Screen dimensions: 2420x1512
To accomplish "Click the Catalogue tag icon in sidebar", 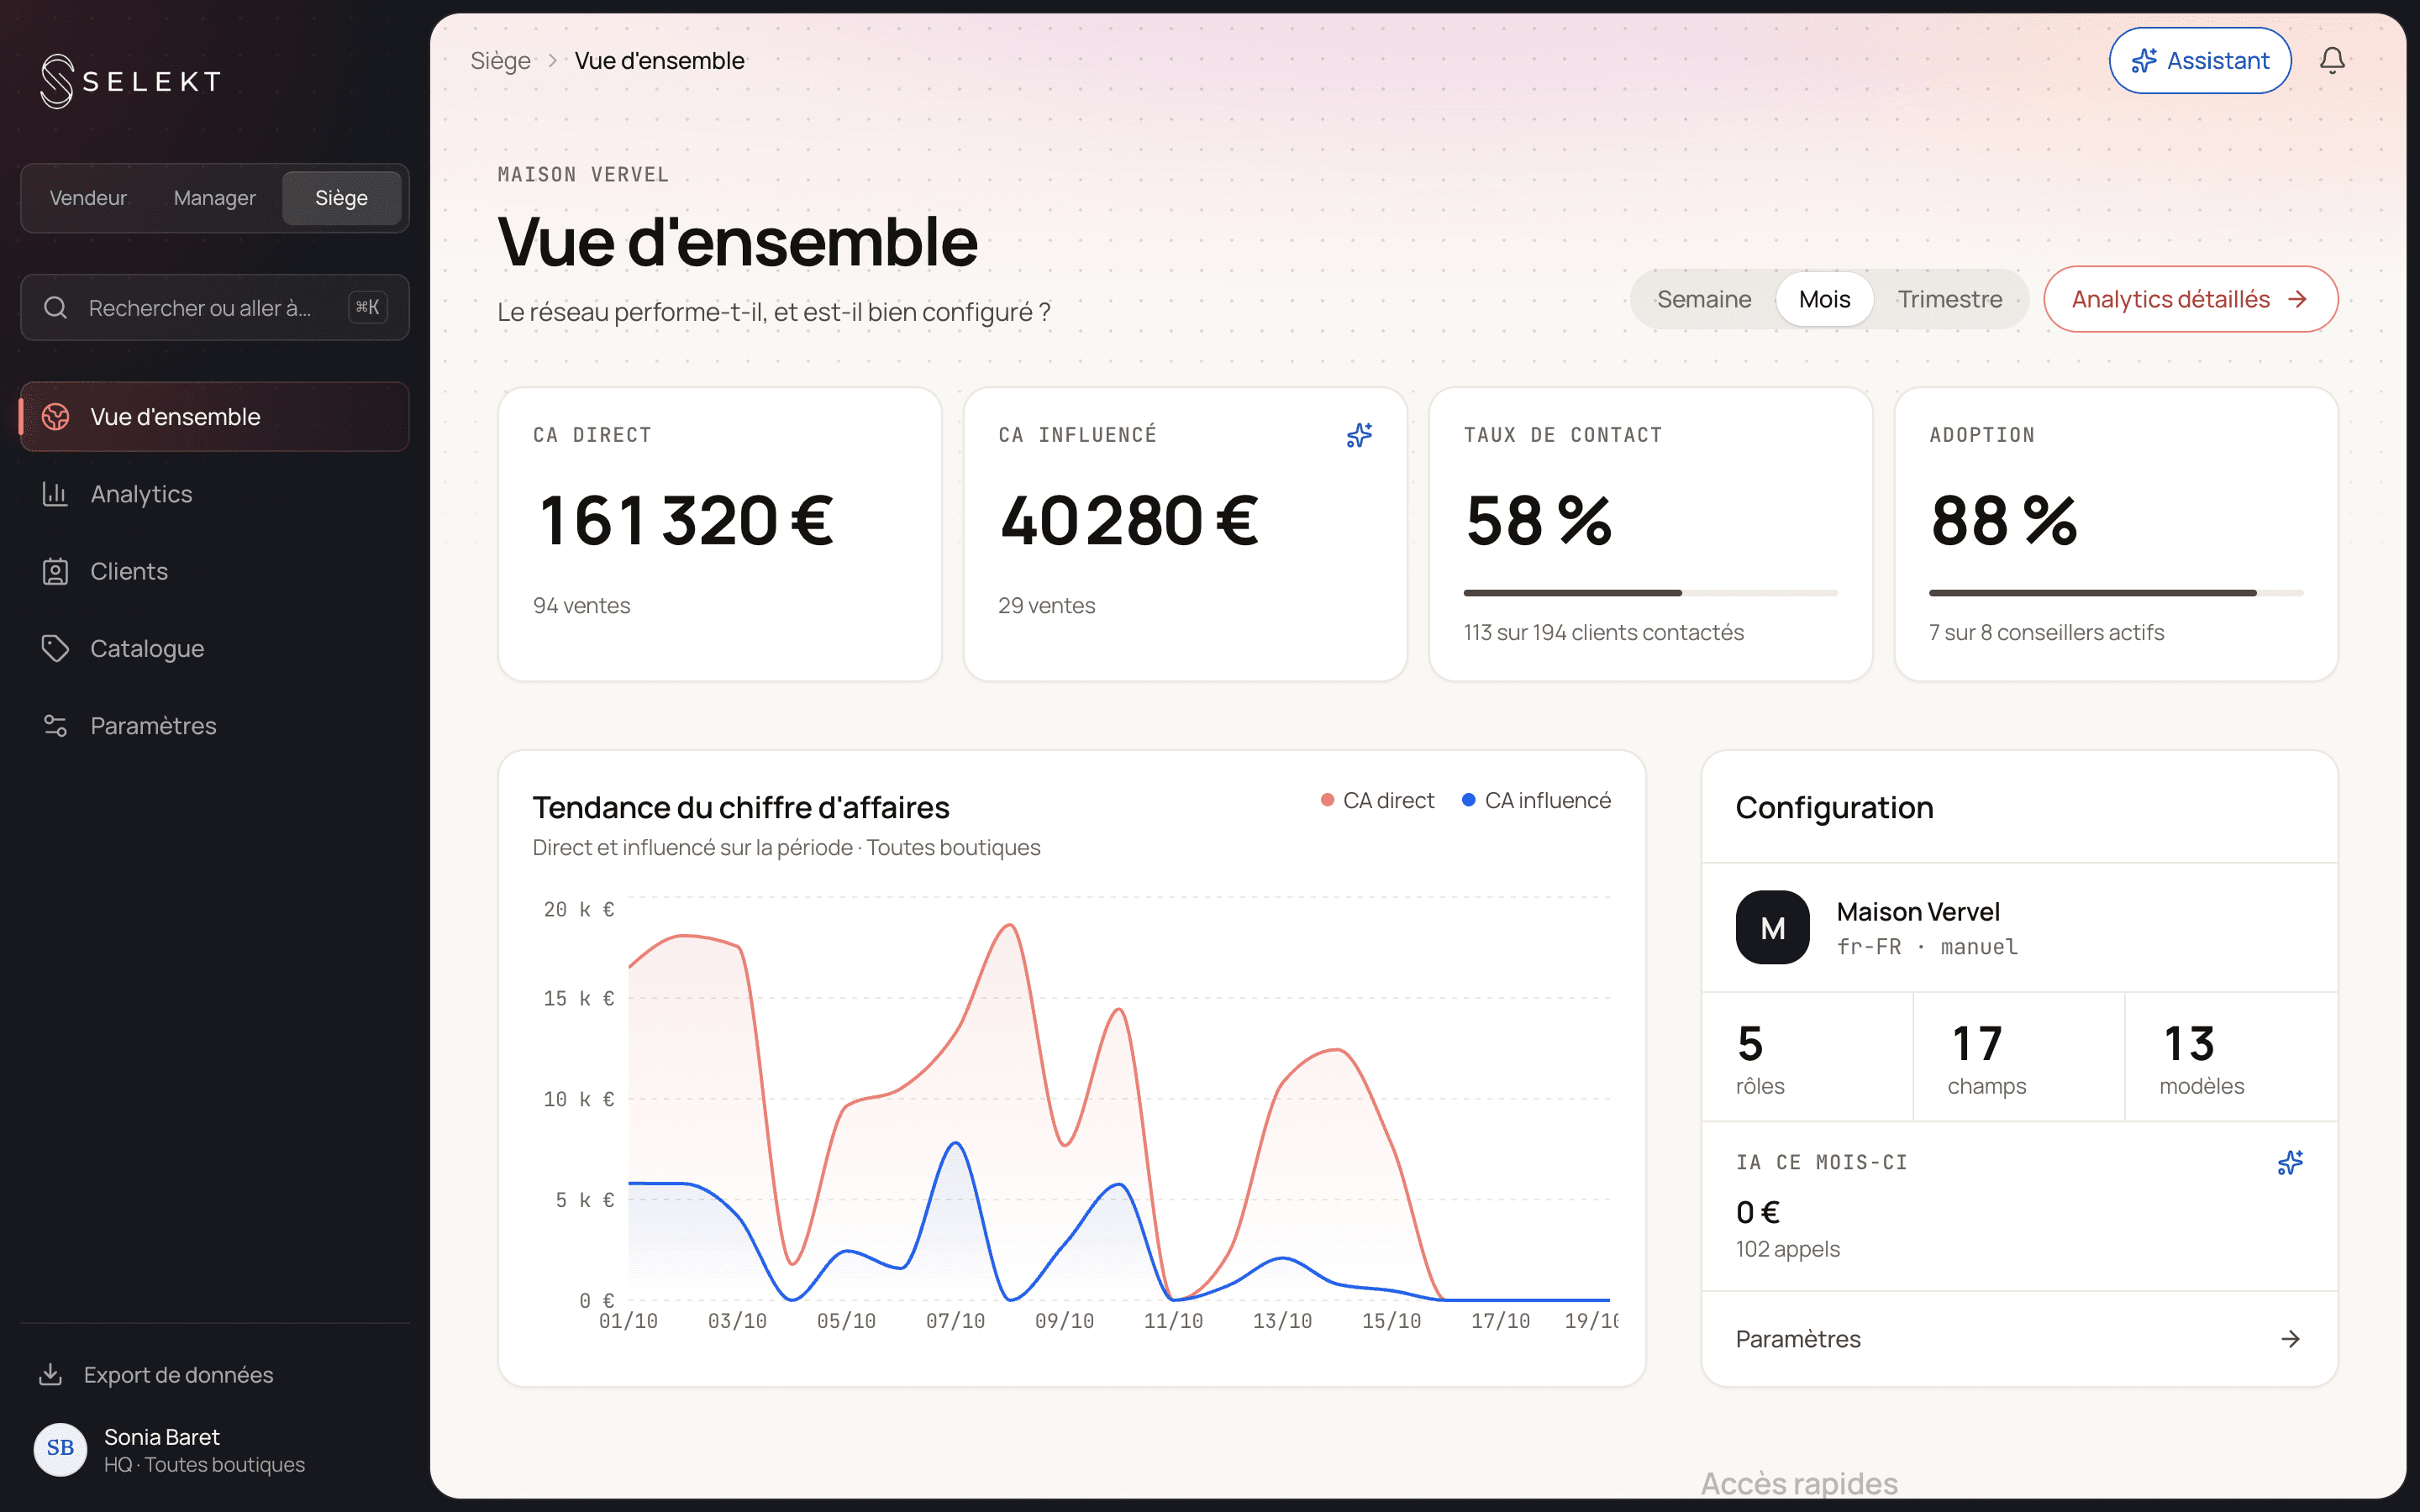I will click(x=55, y=648).
